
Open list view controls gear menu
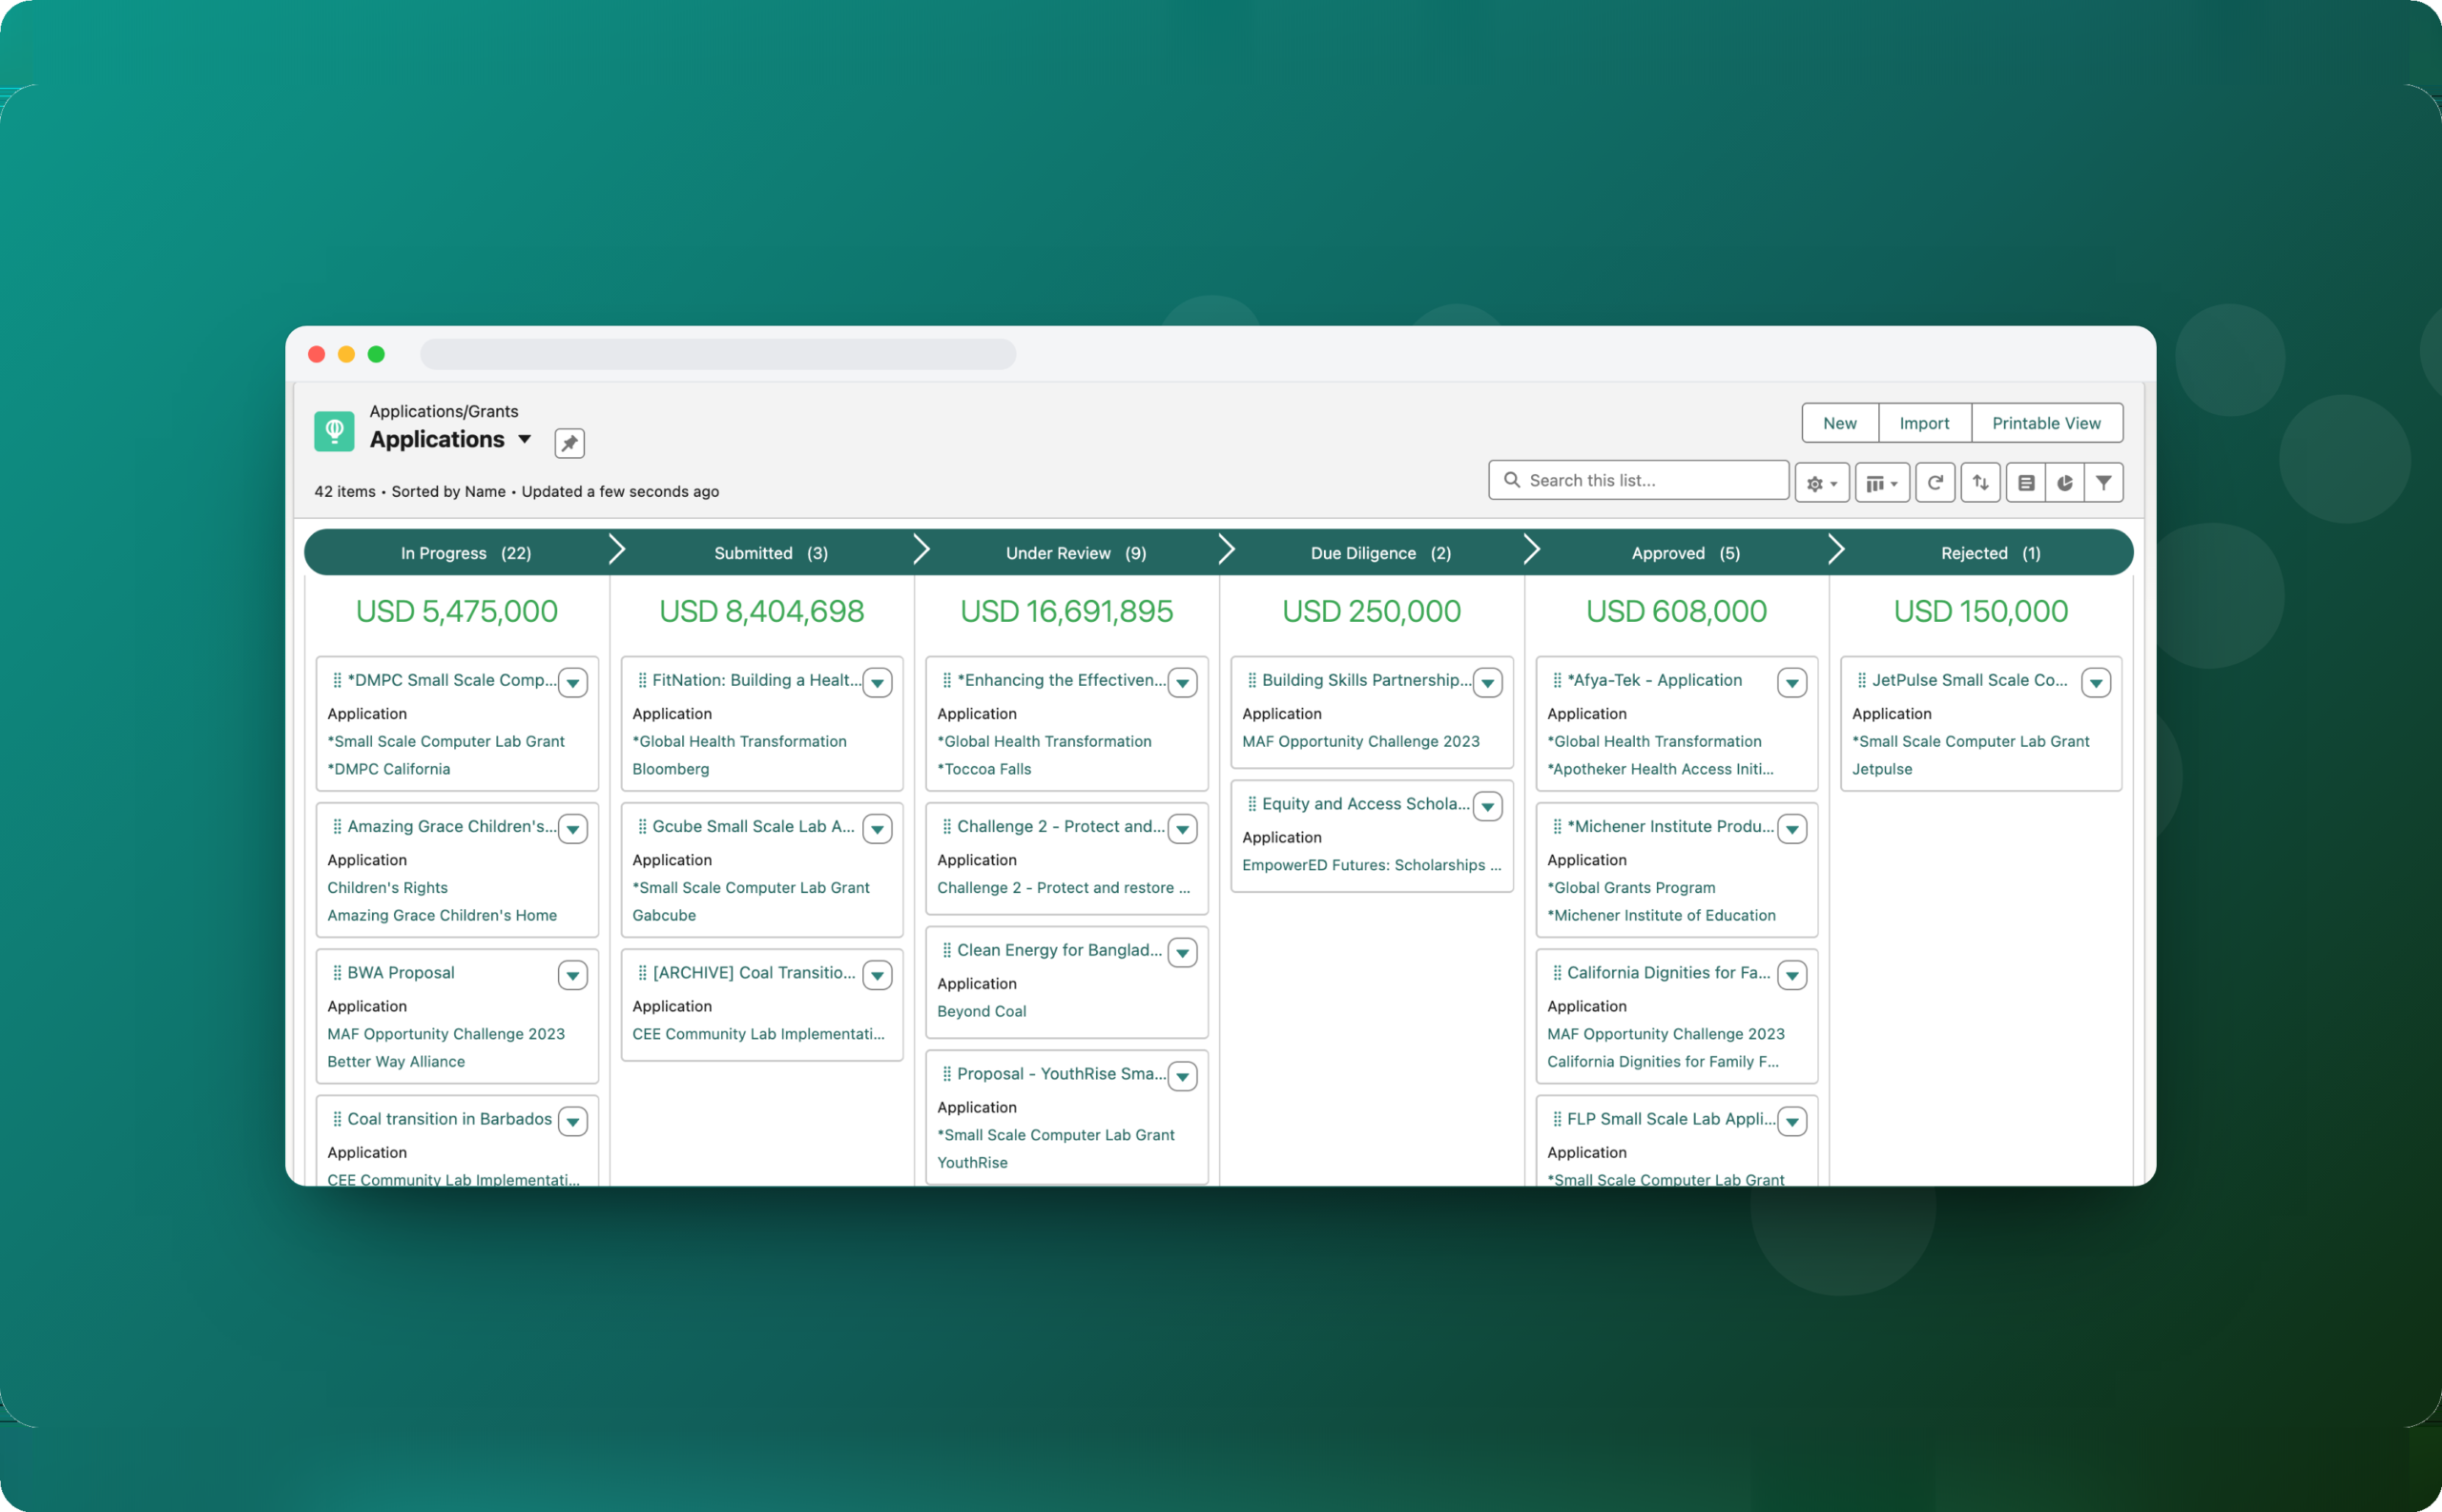[x=1821, y=483]
